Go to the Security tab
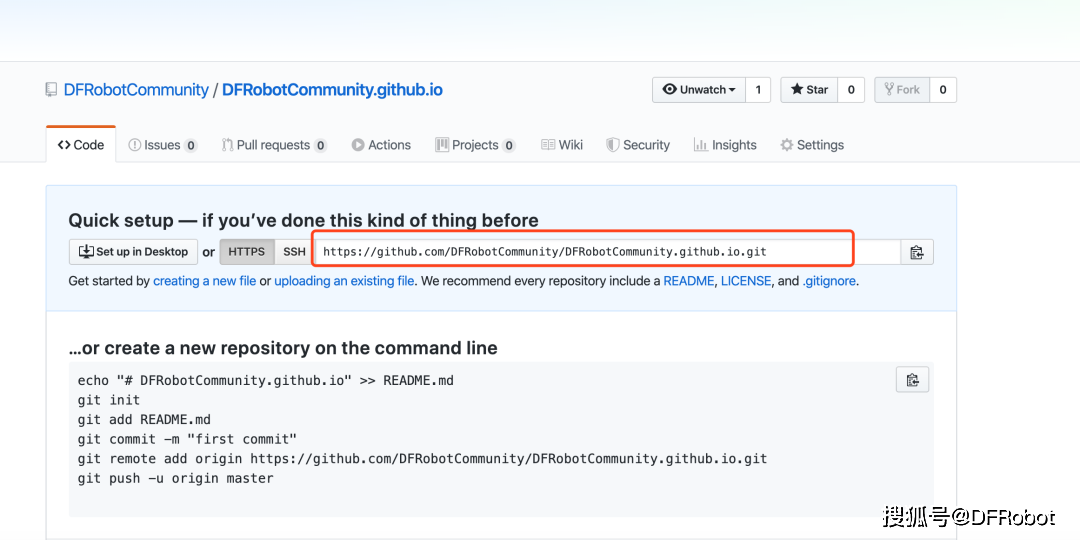This screenshot has width=1080, height=540. (638, 145)
